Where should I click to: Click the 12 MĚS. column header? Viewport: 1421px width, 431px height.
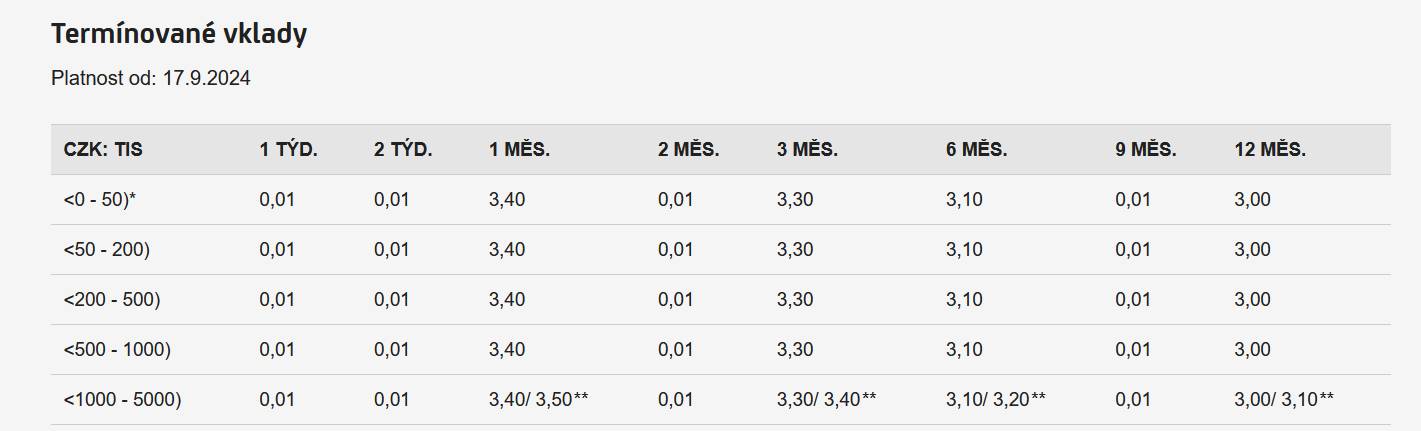1270,150
